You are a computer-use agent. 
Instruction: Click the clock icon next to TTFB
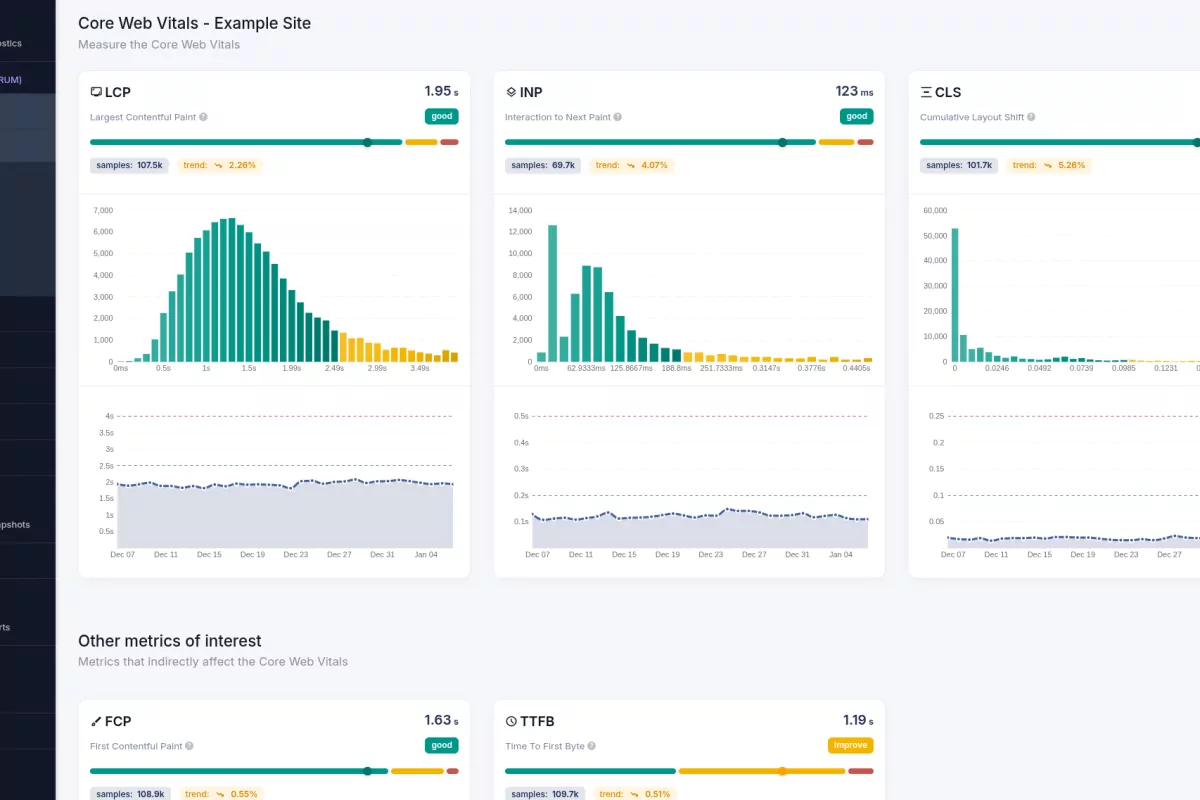click(509, 721)
